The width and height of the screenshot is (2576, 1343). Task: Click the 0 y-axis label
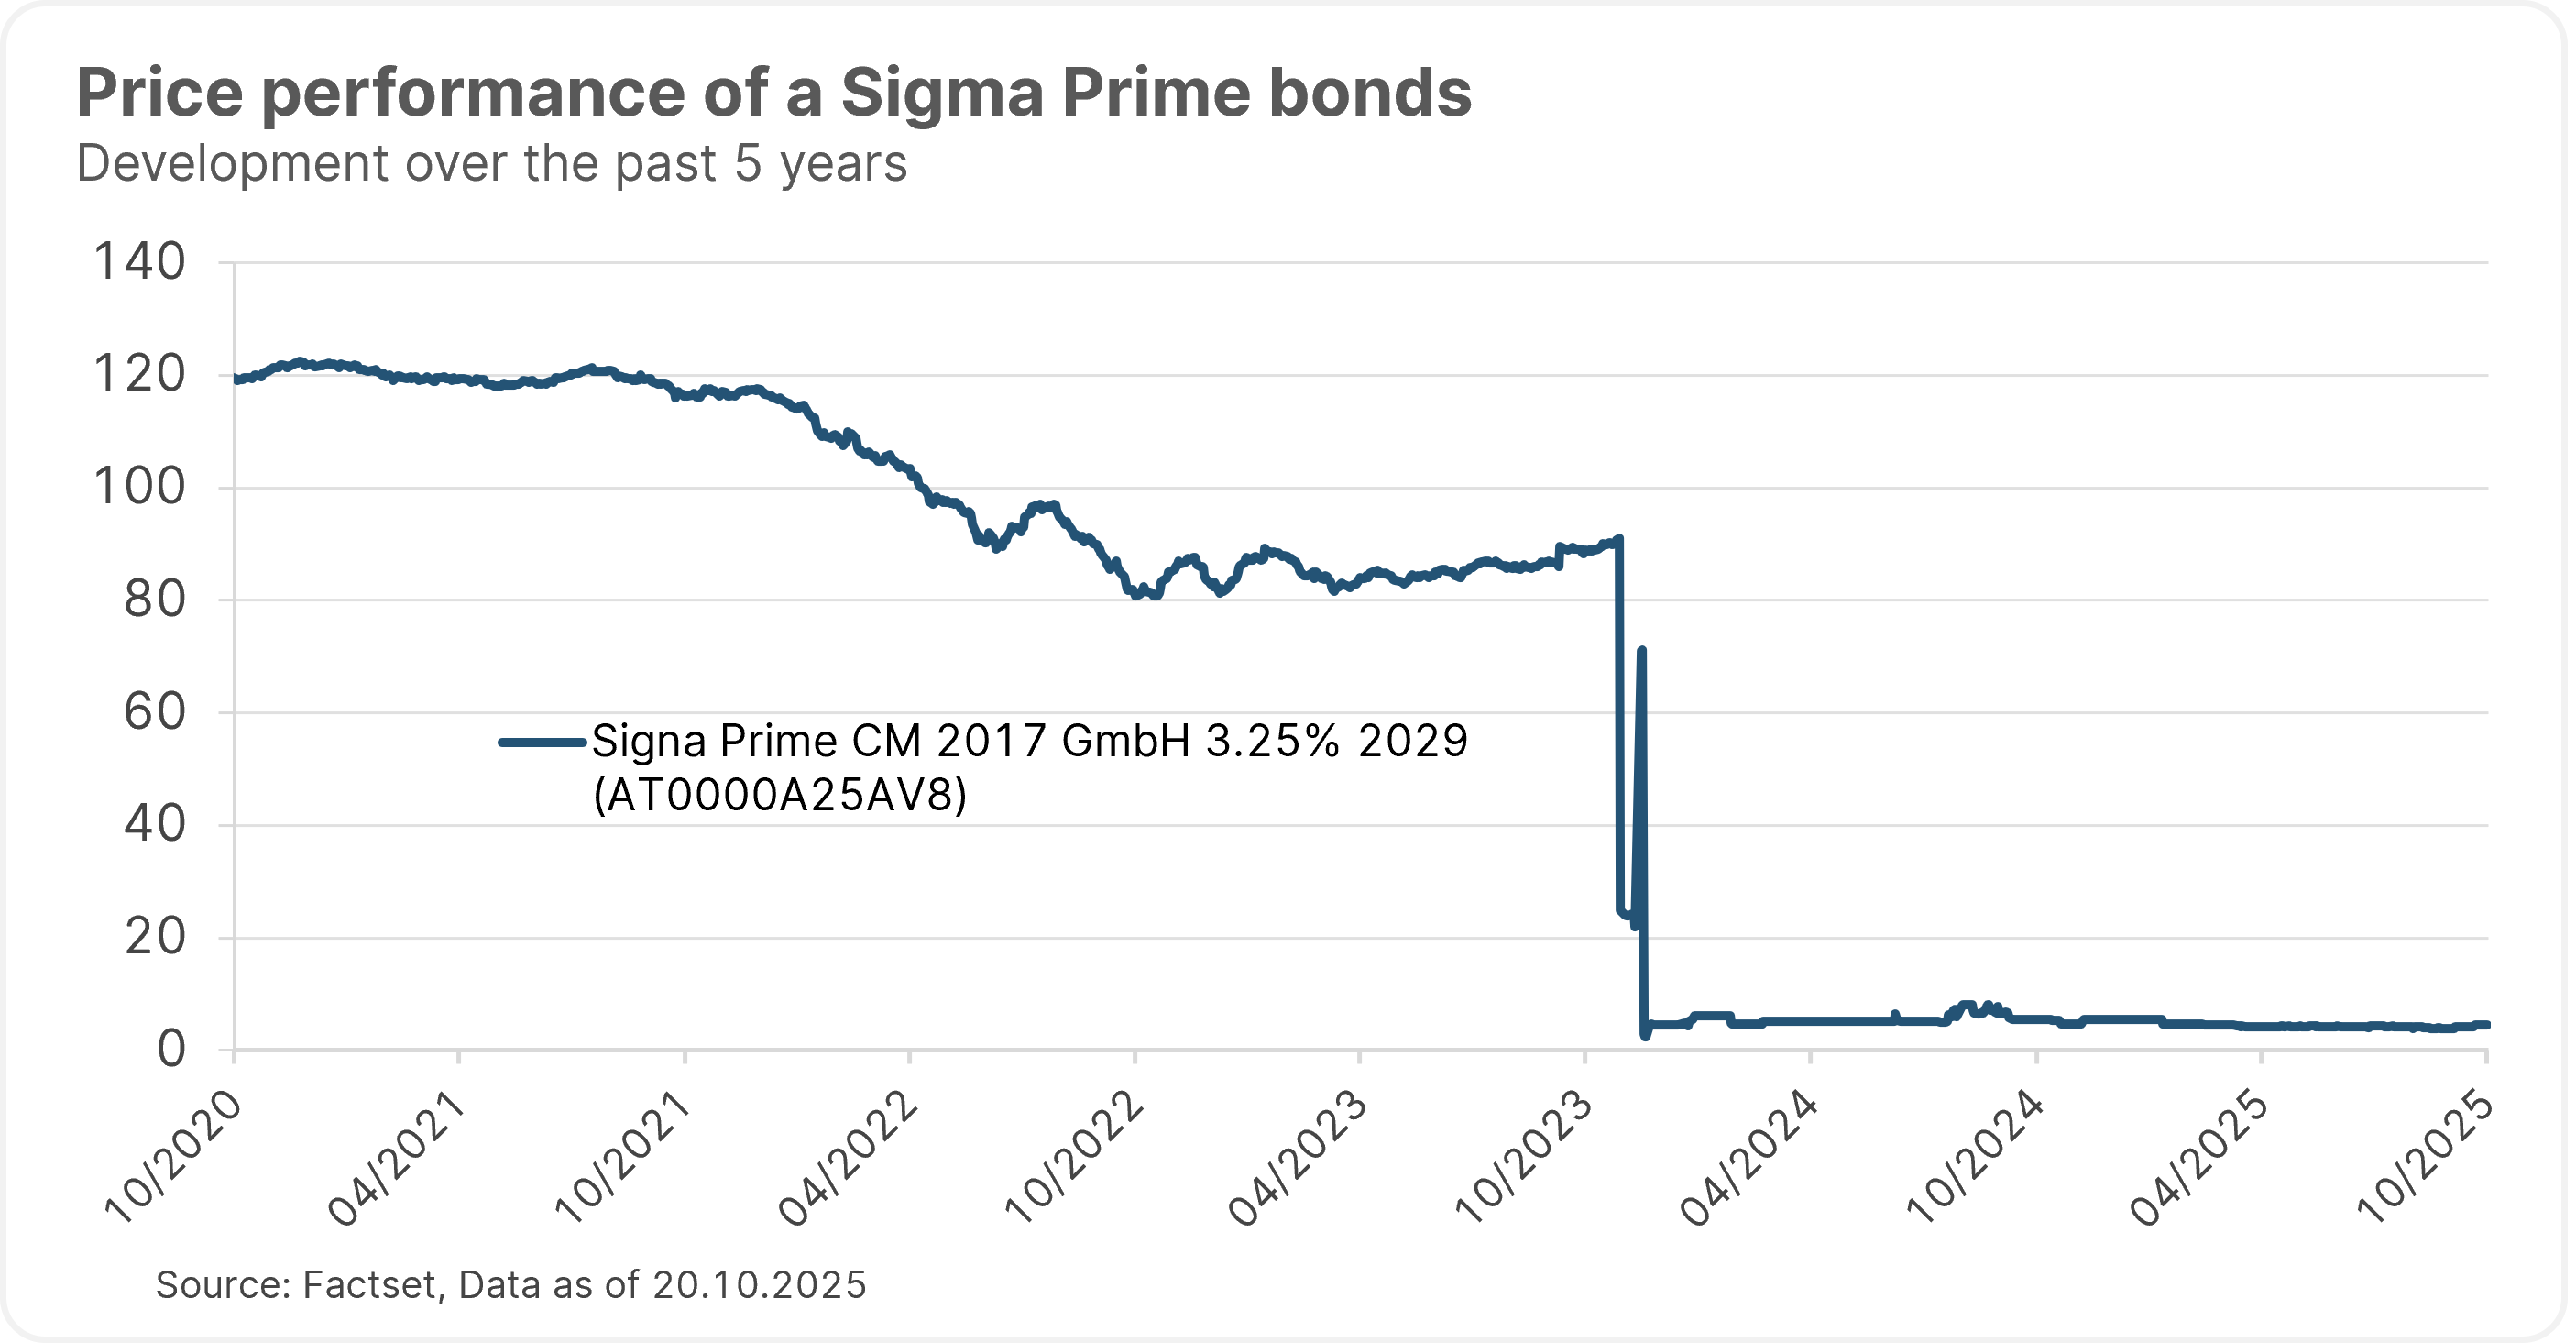tap(171, 1050)
